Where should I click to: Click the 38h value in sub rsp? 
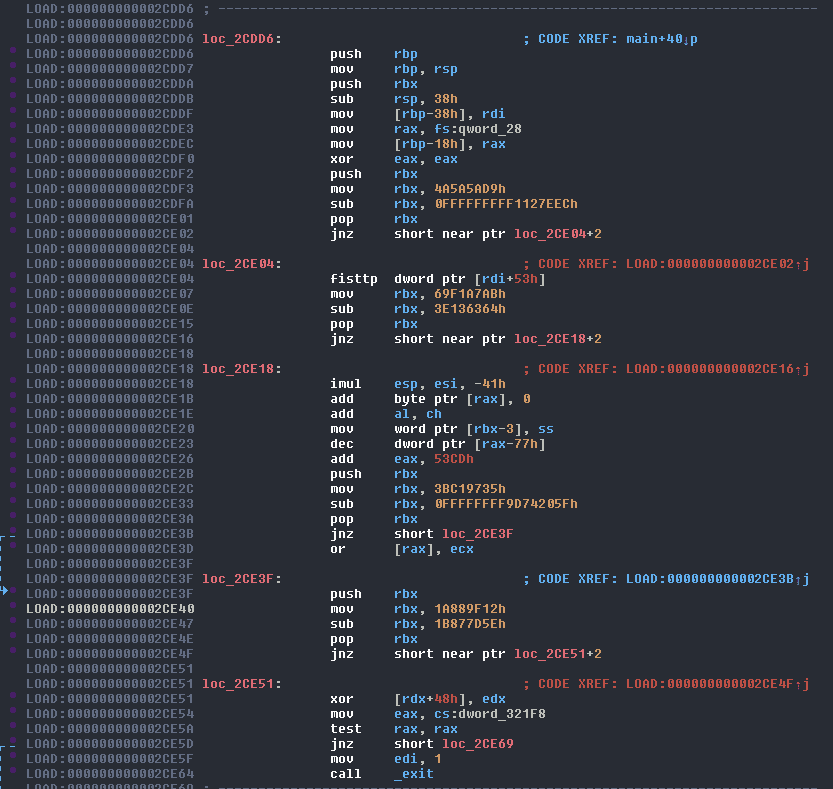coord(446,99)
